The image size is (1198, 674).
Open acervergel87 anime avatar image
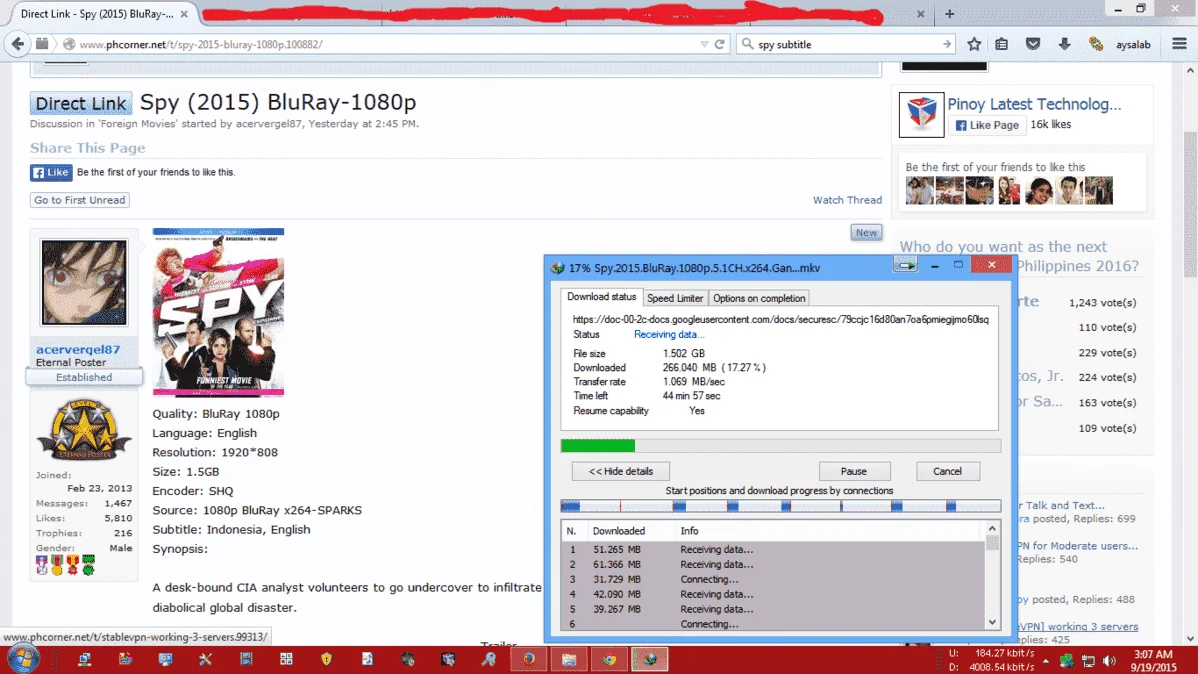(84, 282)
